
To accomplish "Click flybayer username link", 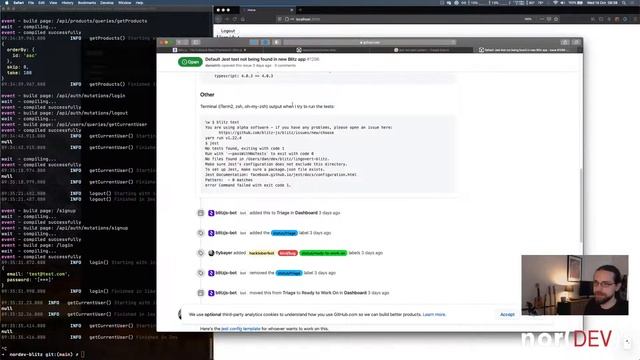I will click(x=224, y=253).
